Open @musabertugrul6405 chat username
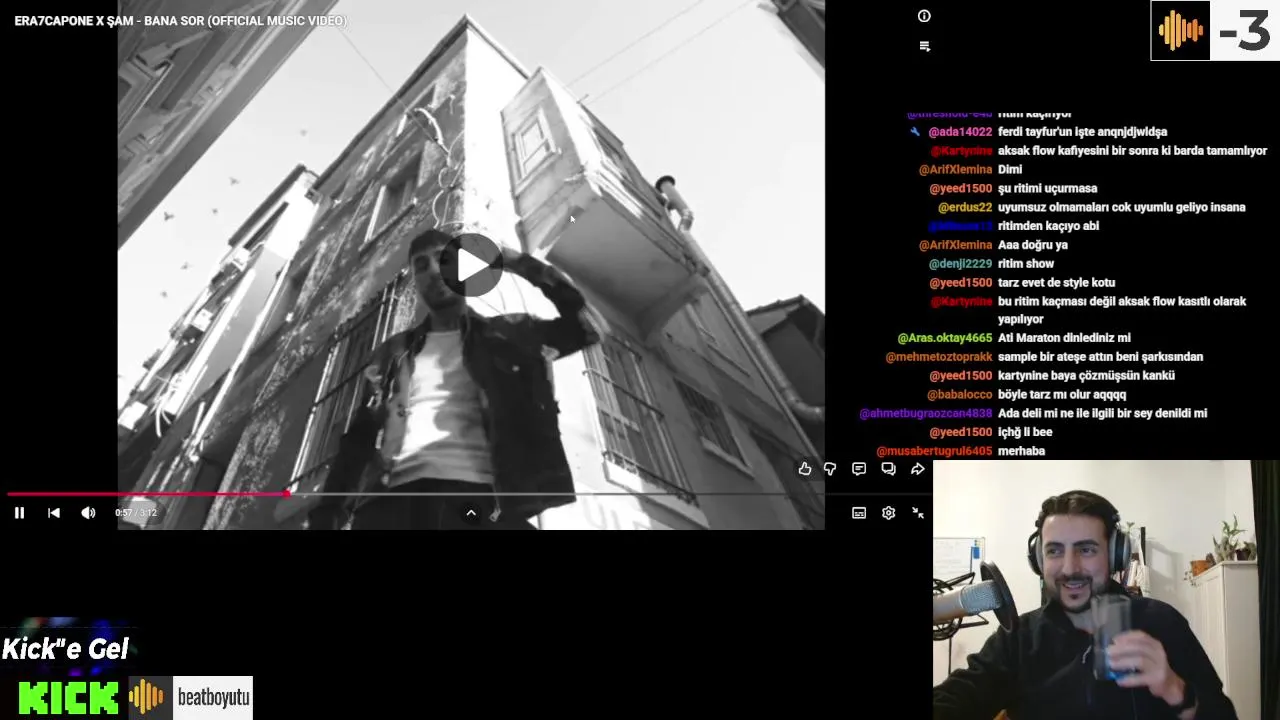The width and height of the screenshot is (1280, 720). click(934, 452)
